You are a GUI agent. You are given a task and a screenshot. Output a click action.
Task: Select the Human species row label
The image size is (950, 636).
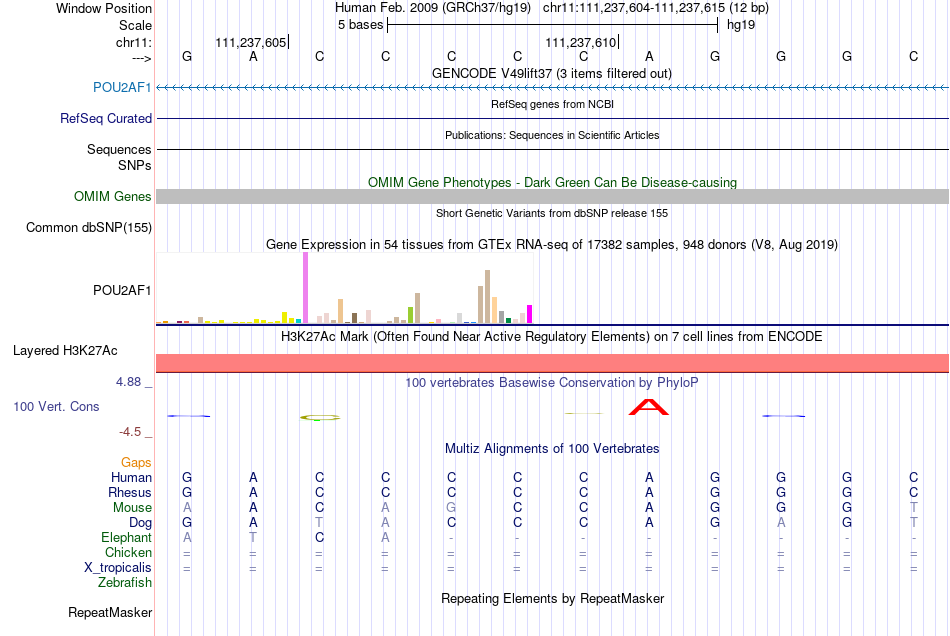(131, 477)
